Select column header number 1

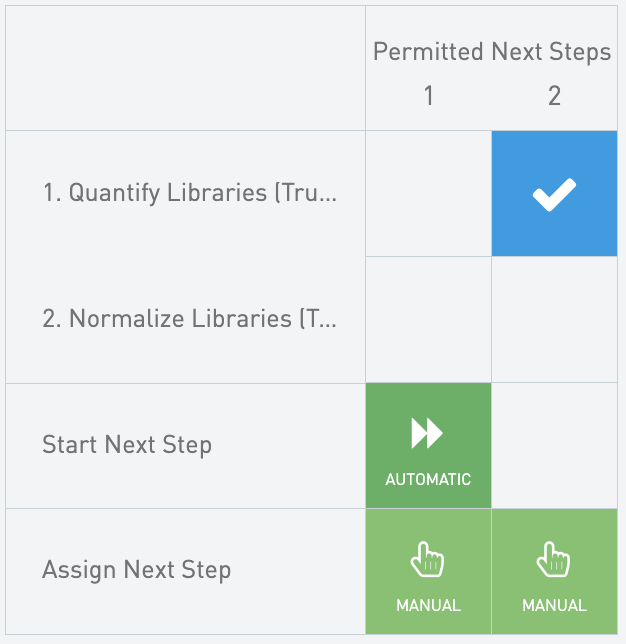(428, 96)
